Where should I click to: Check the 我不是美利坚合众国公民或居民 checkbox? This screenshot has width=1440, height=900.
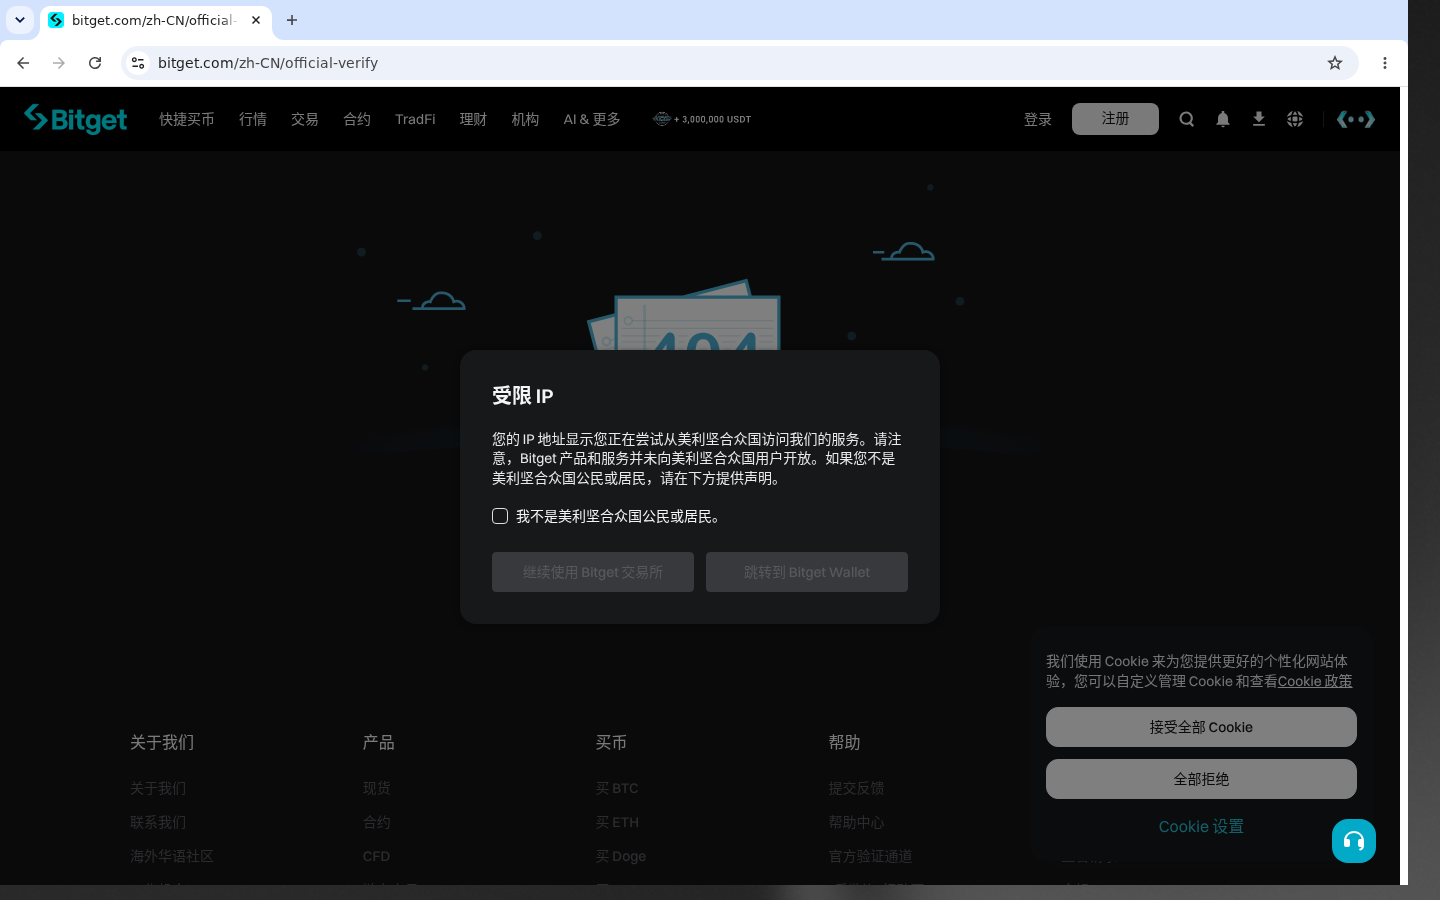point(500,516)
